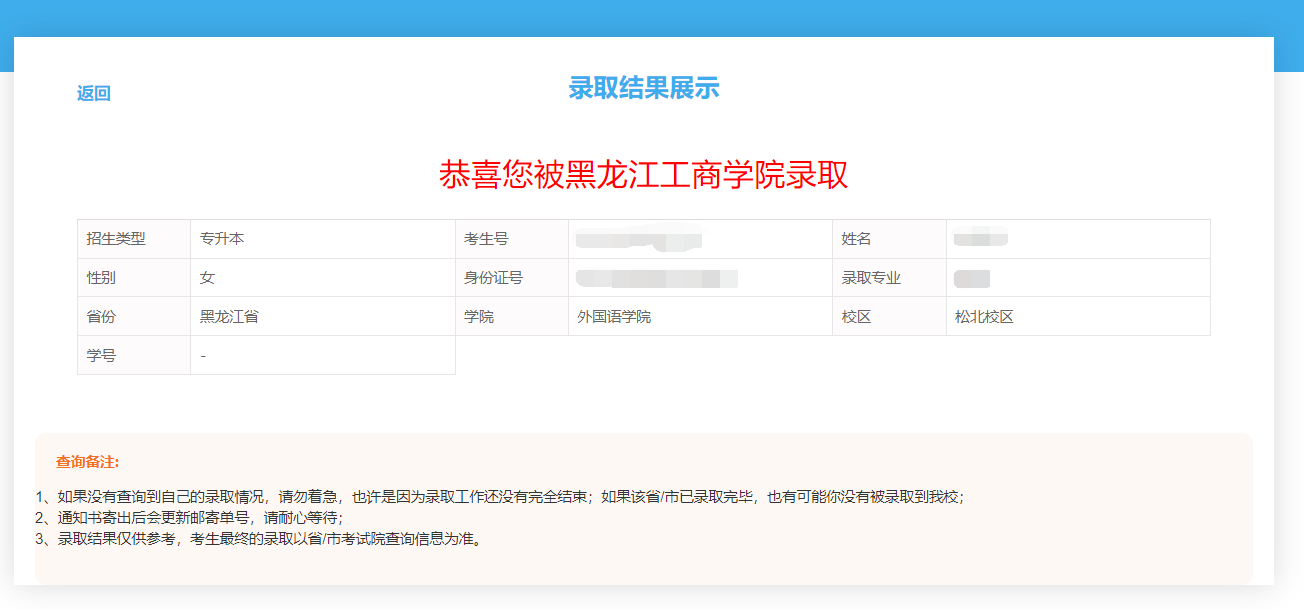Screen dimensions: 1304x609
Task: Click the blurred value beside 录取专业
Action: (972, 278)
